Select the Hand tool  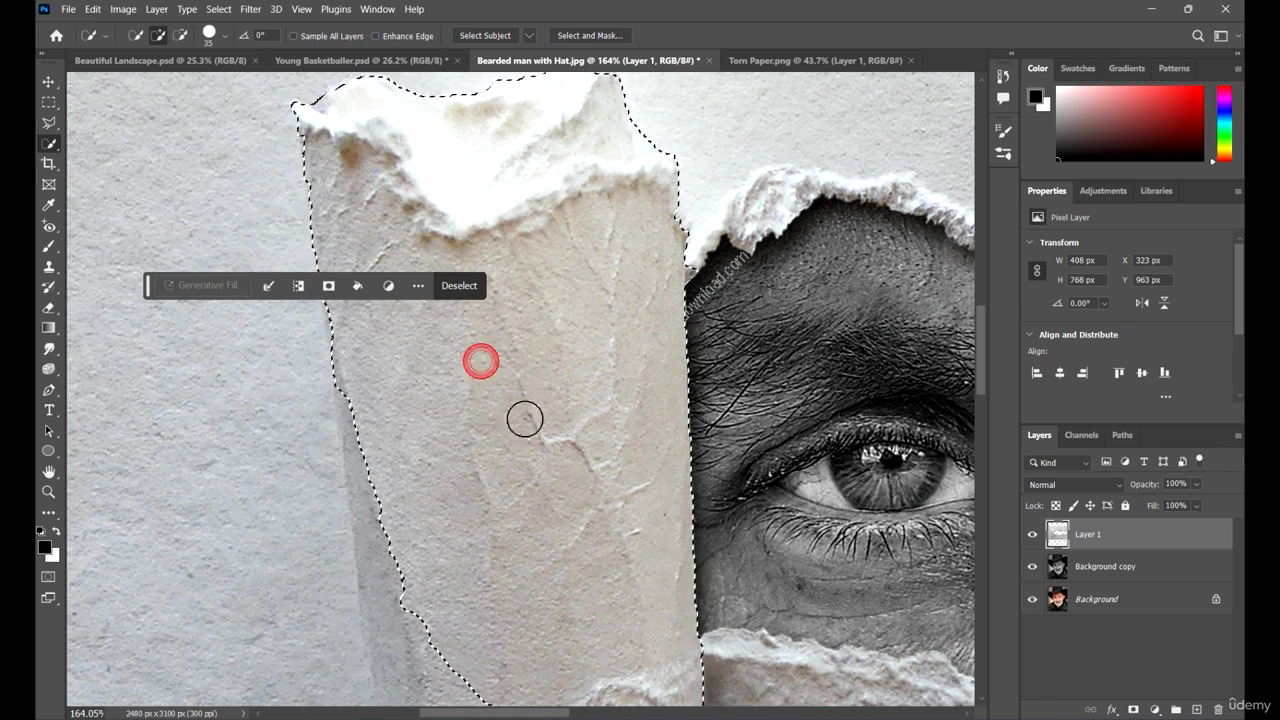coord(48,472)
